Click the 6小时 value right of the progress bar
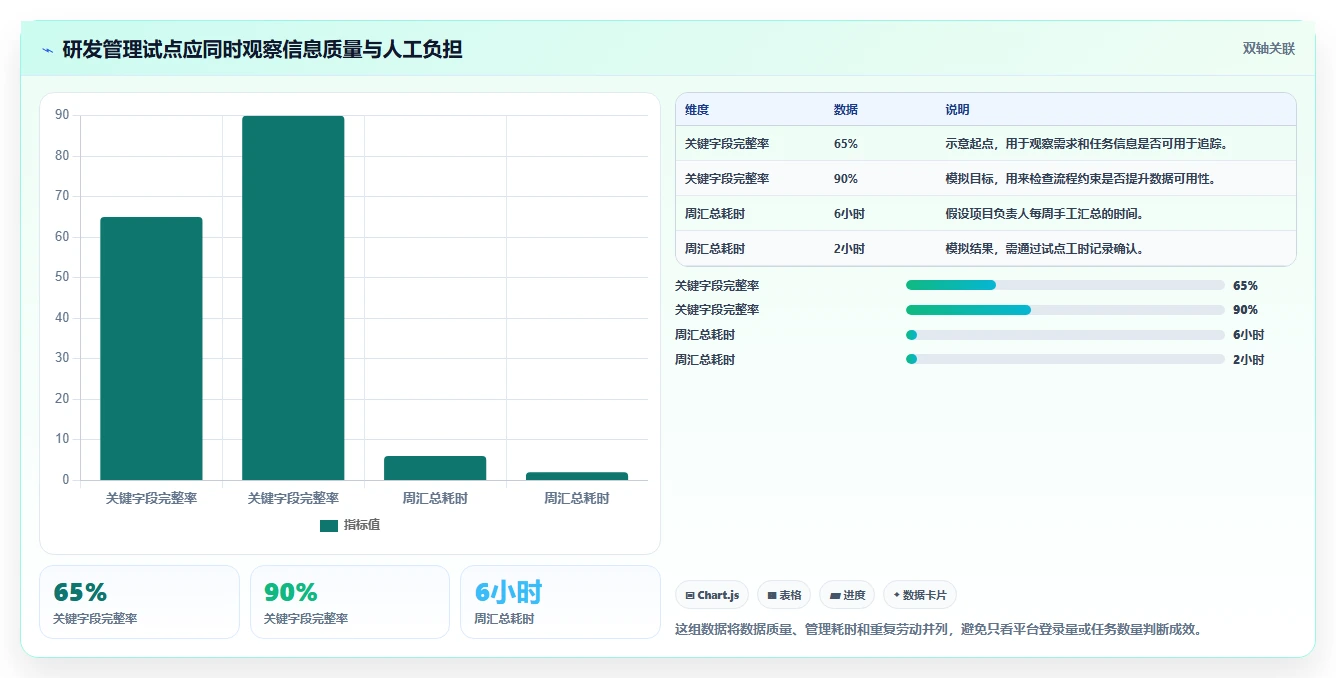 1249,335
